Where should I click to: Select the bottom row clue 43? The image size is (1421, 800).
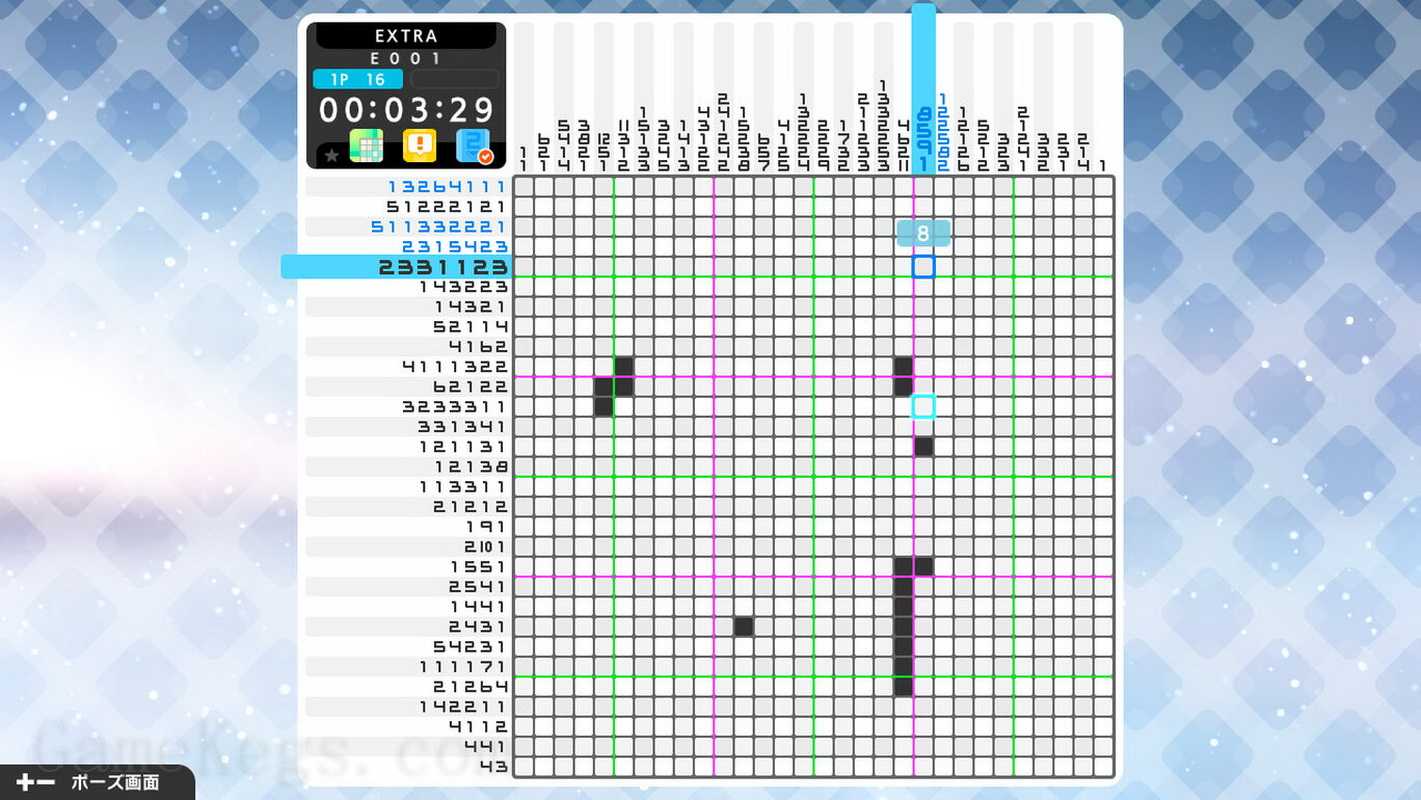tap(493, 767)
